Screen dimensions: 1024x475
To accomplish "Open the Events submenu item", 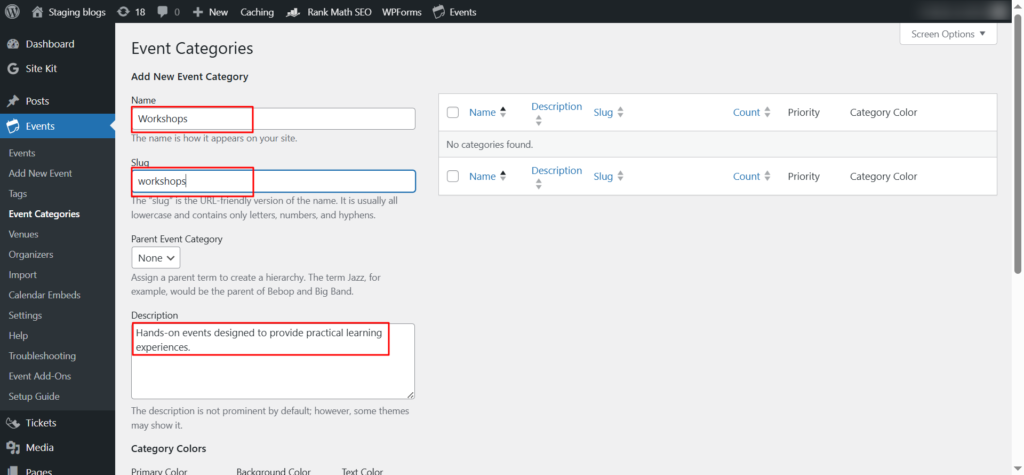I will pyautogui.click(x=22, y=153).
